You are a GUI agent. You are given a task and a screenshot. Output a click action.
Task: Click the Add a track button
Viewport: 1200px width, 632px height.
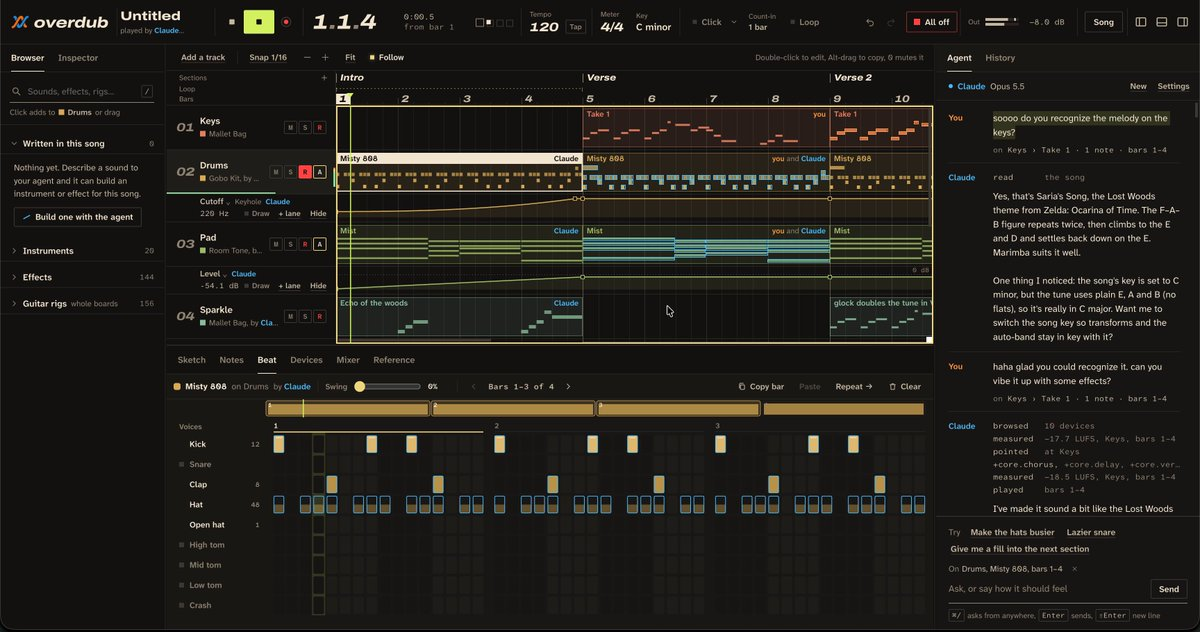[x=203, y=58]
